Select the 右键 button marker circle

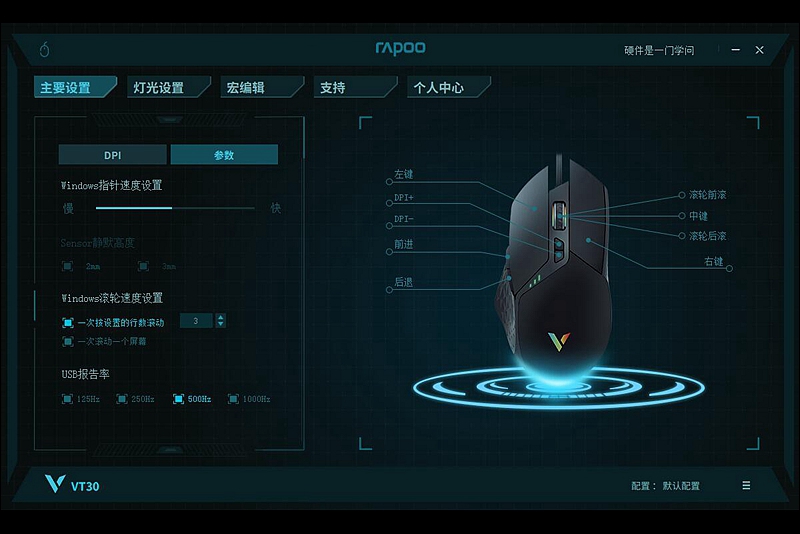point(729,268)
